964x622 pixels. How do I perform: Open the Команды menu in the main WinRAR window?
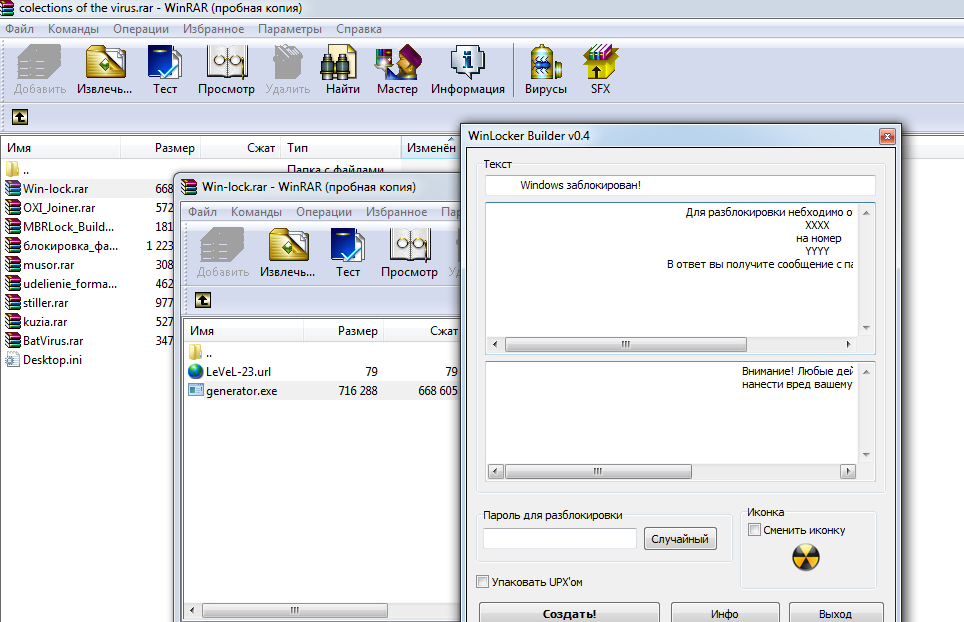click(x=73, y=29)
